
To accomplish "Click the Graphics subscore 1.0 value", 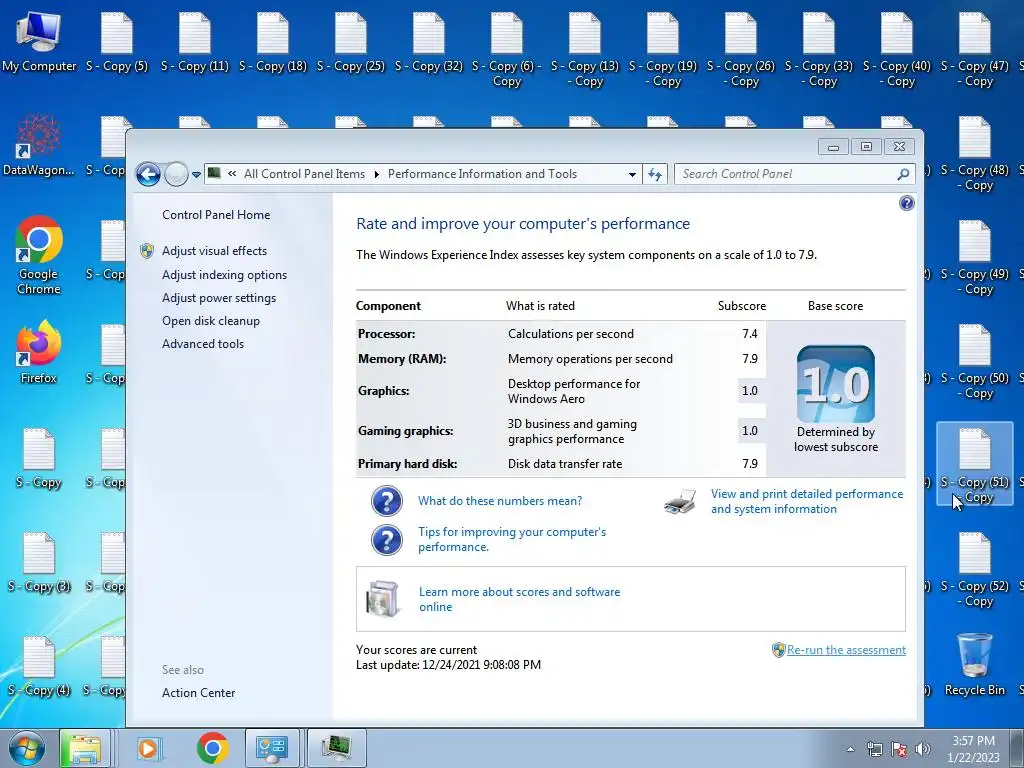I will point(750,391).
